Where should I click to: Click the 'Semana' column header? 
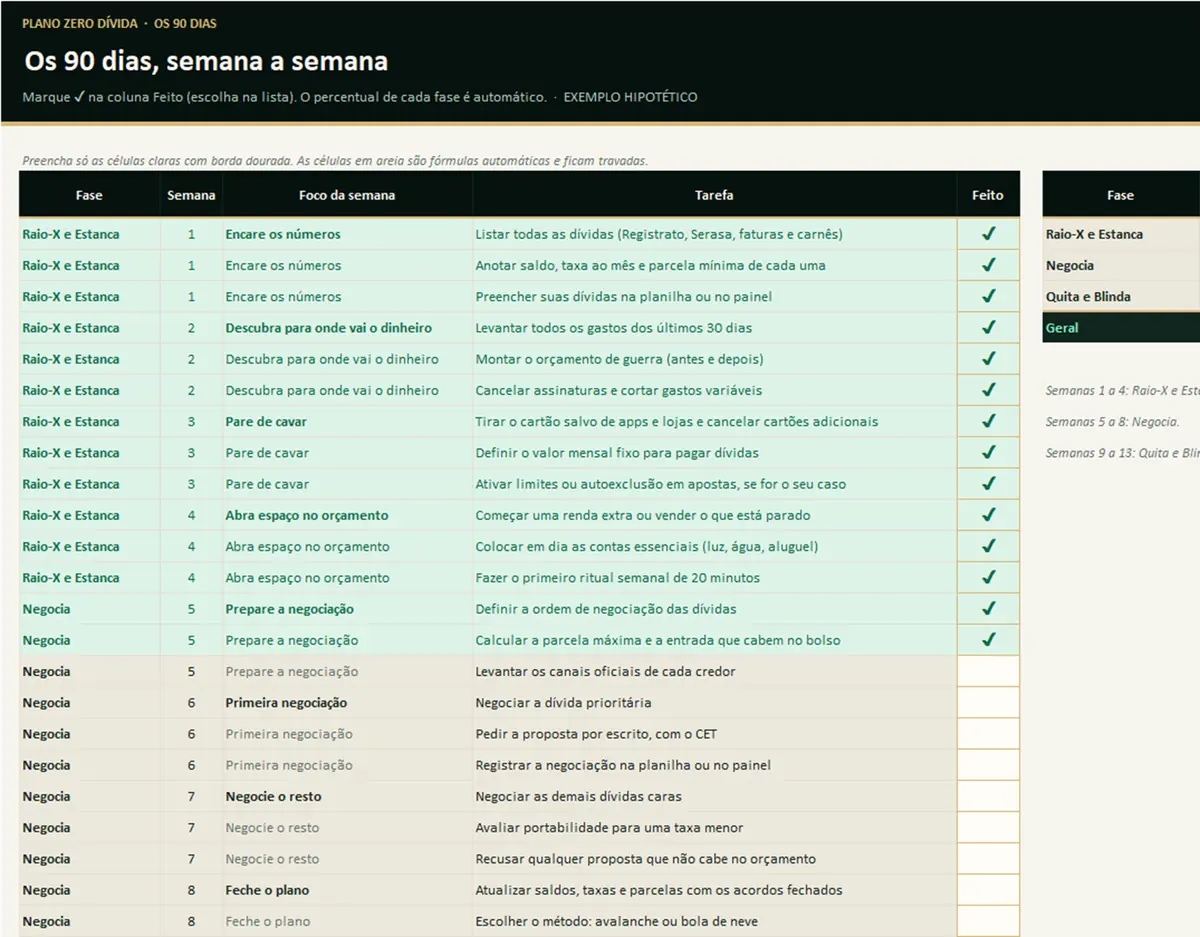point(191,195)
